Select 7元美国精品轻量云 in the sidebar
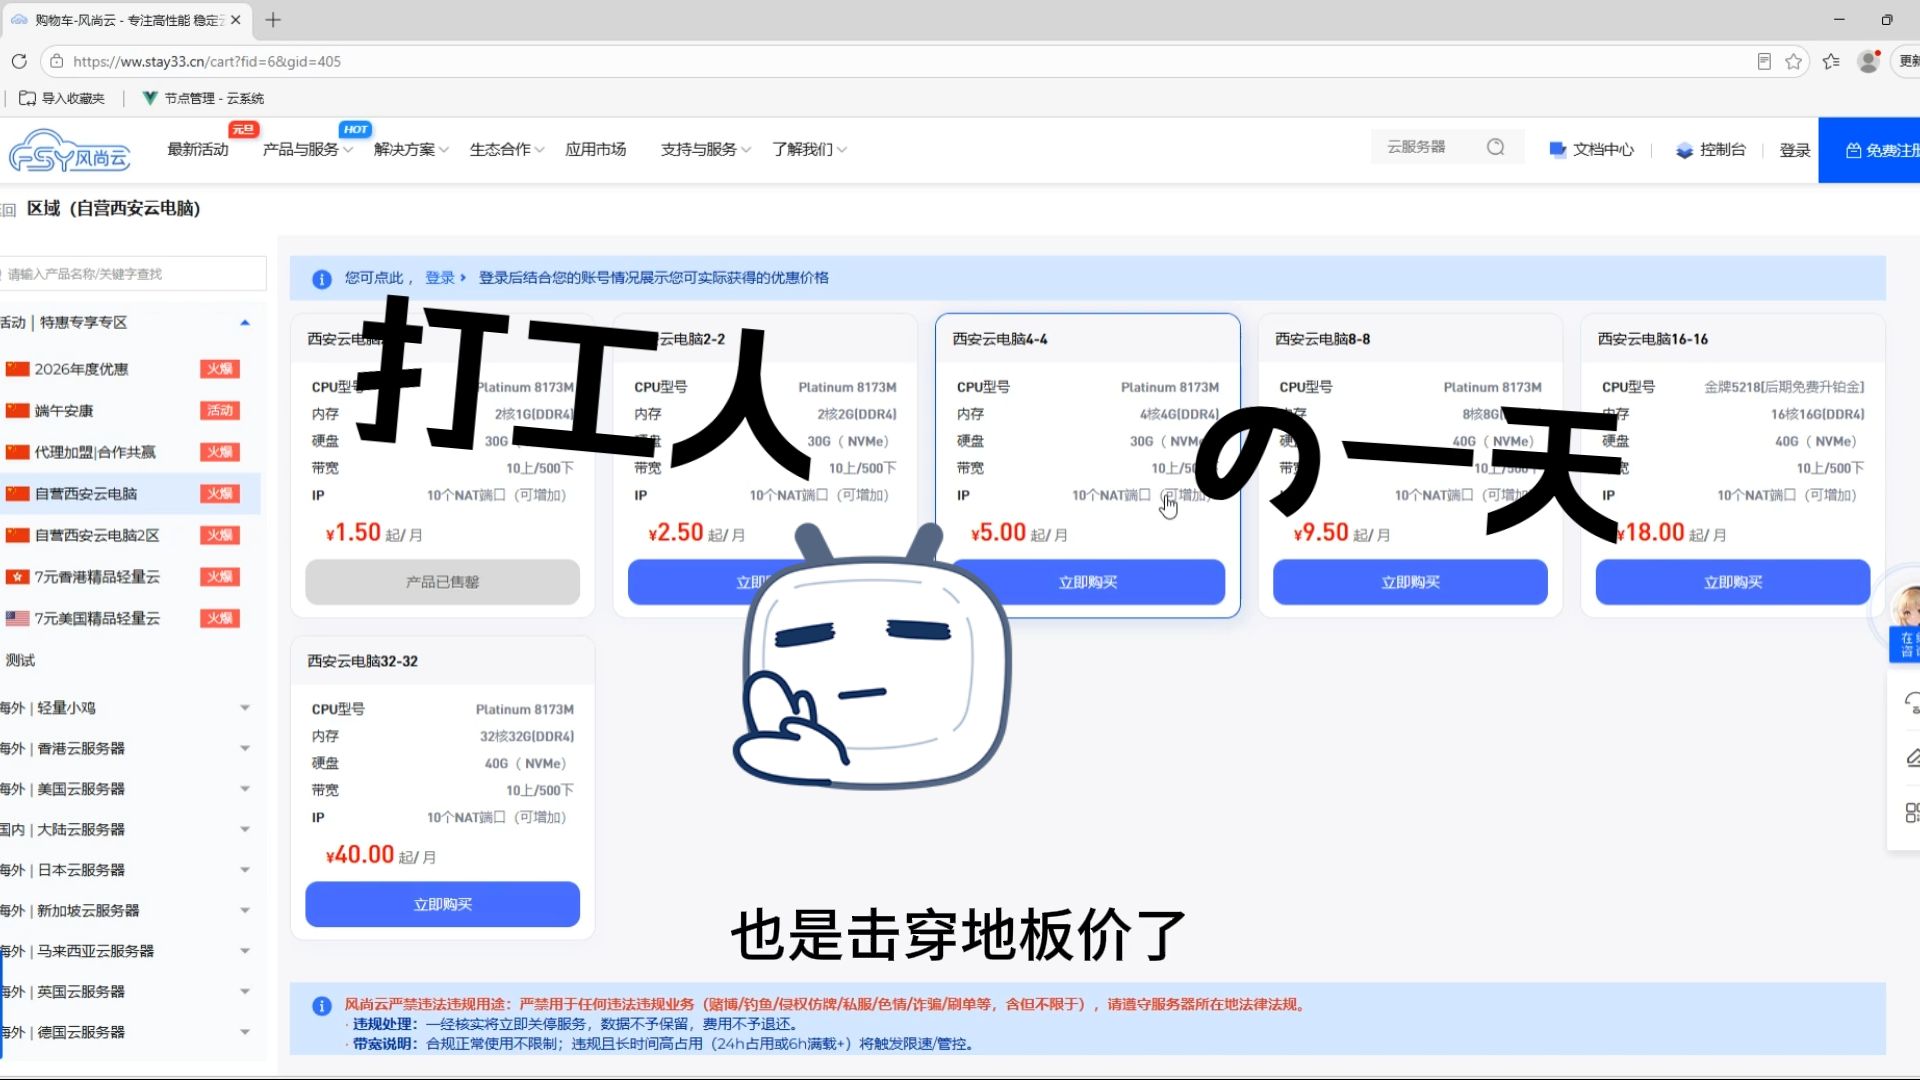 tap(130, 618)
